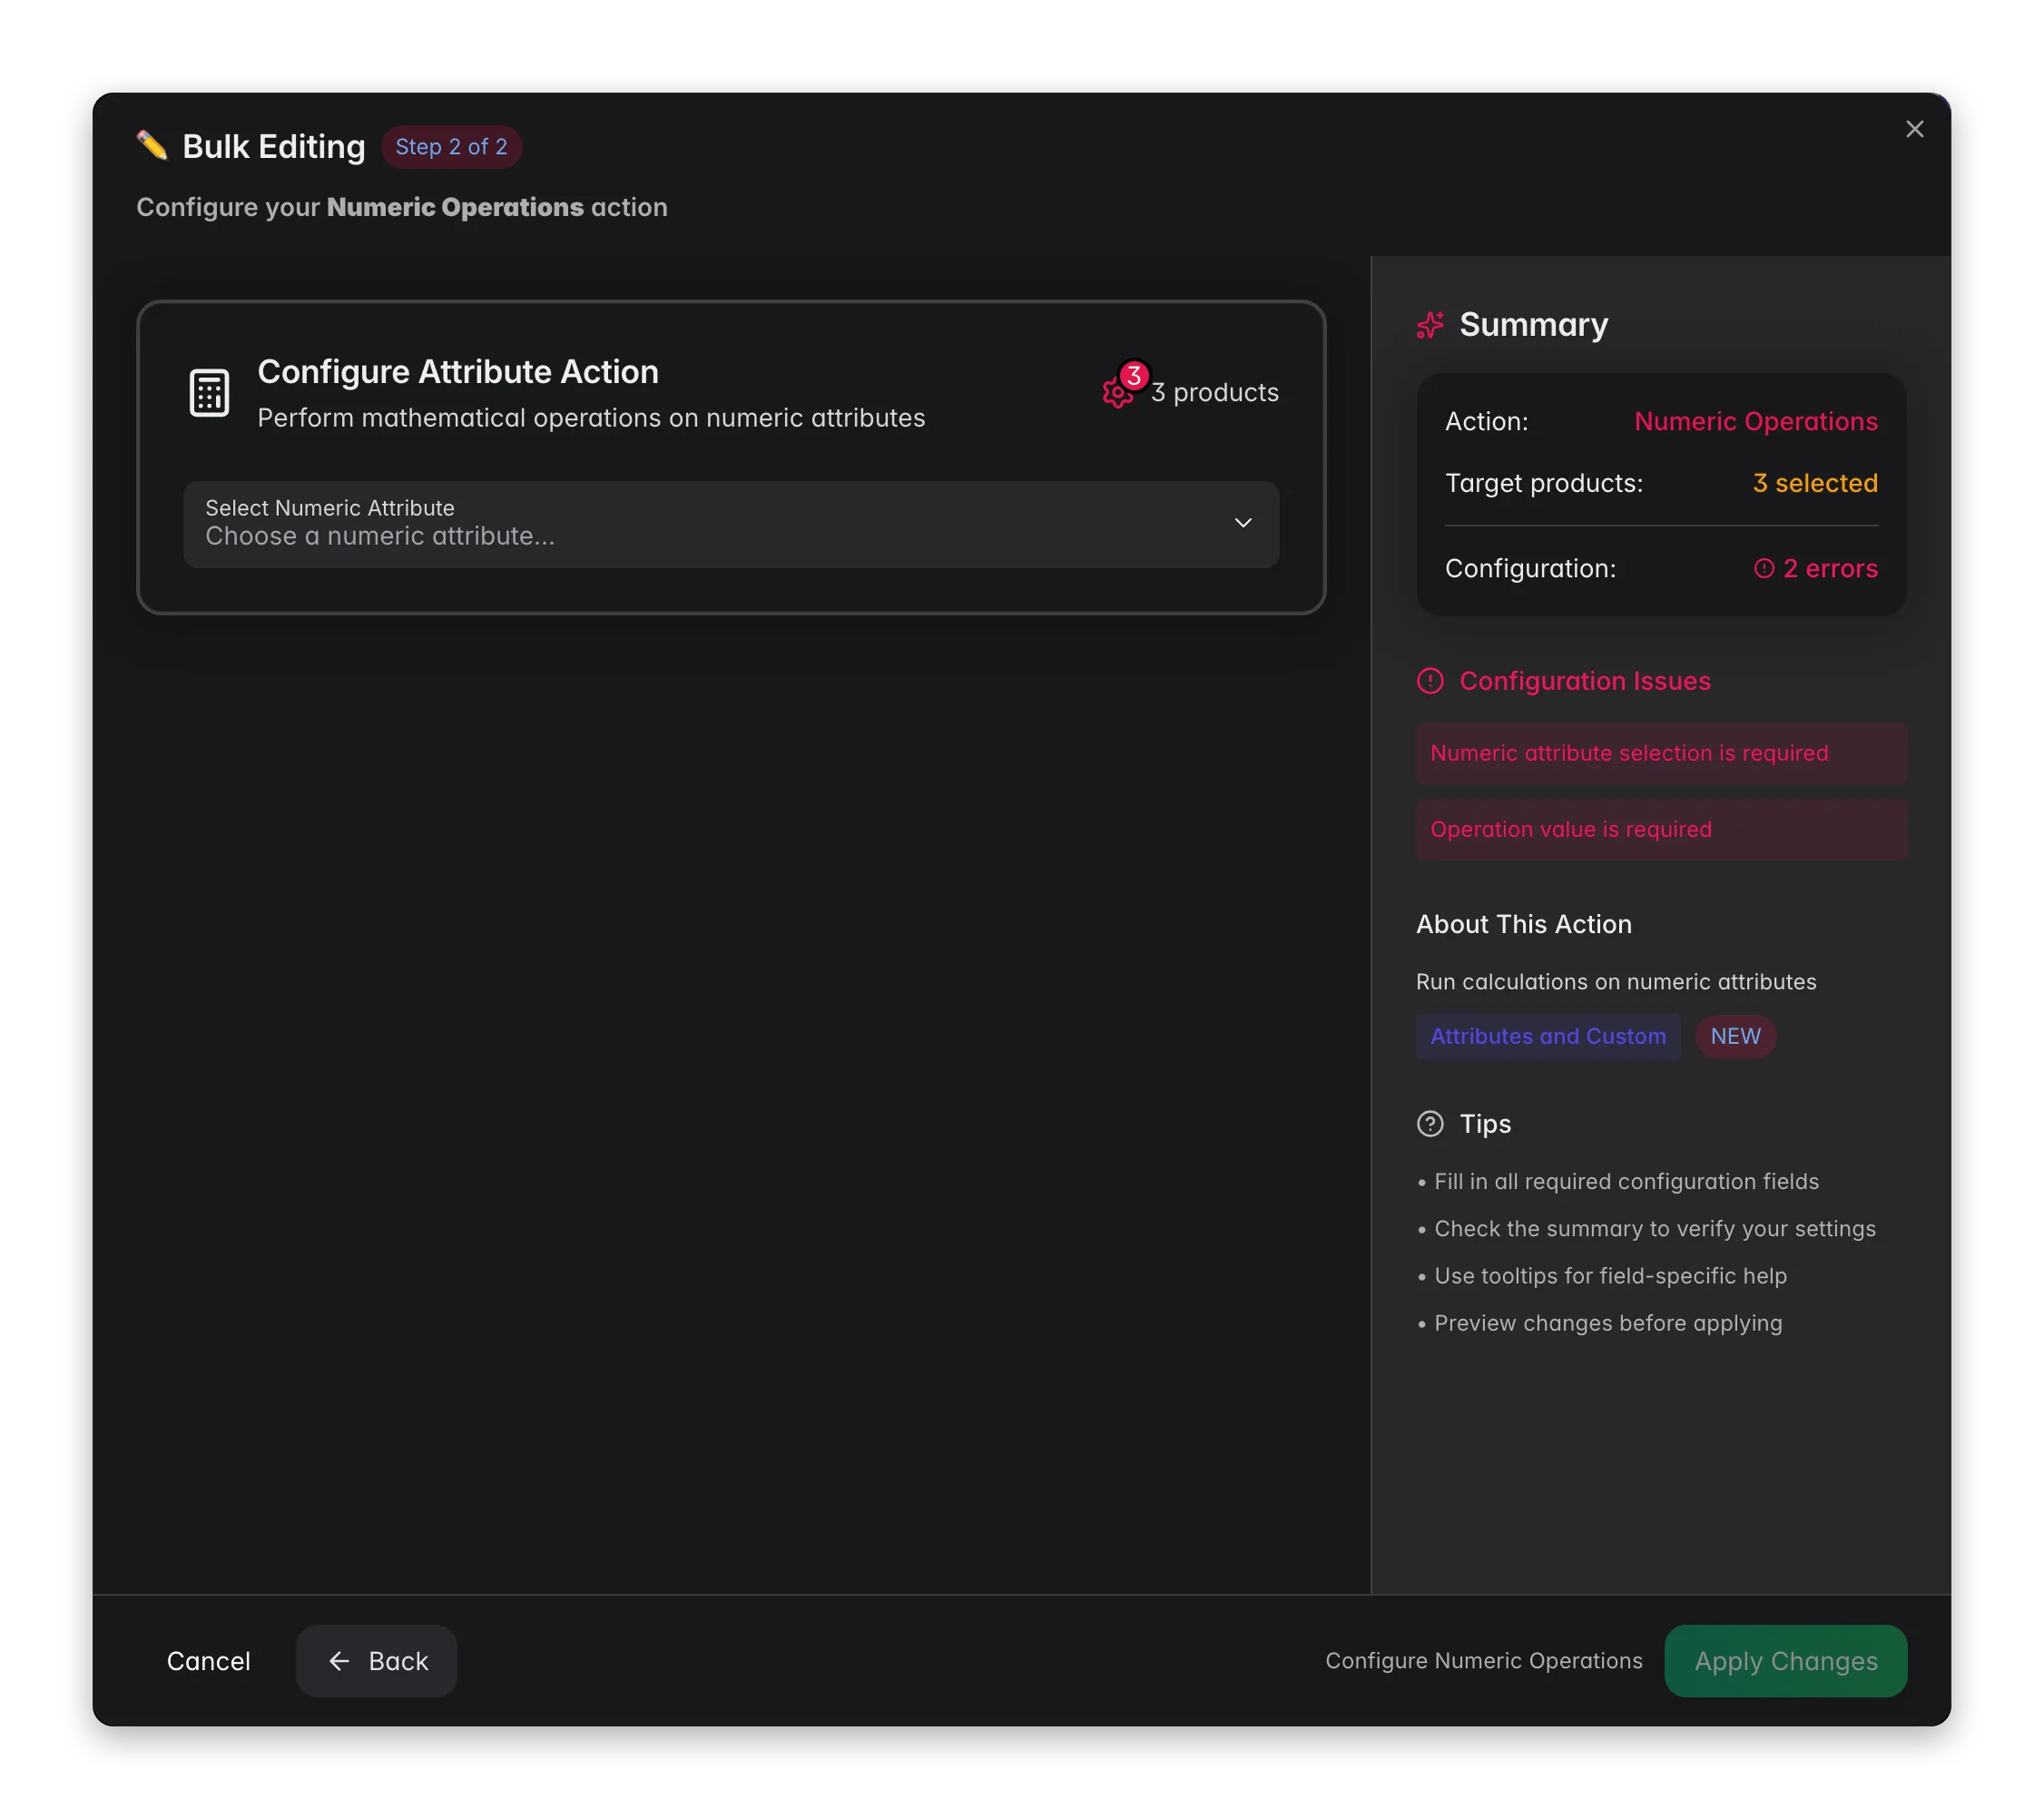Click Apply Changes button
Screen dimensions: 2044x1819
pos(1786,1661)
